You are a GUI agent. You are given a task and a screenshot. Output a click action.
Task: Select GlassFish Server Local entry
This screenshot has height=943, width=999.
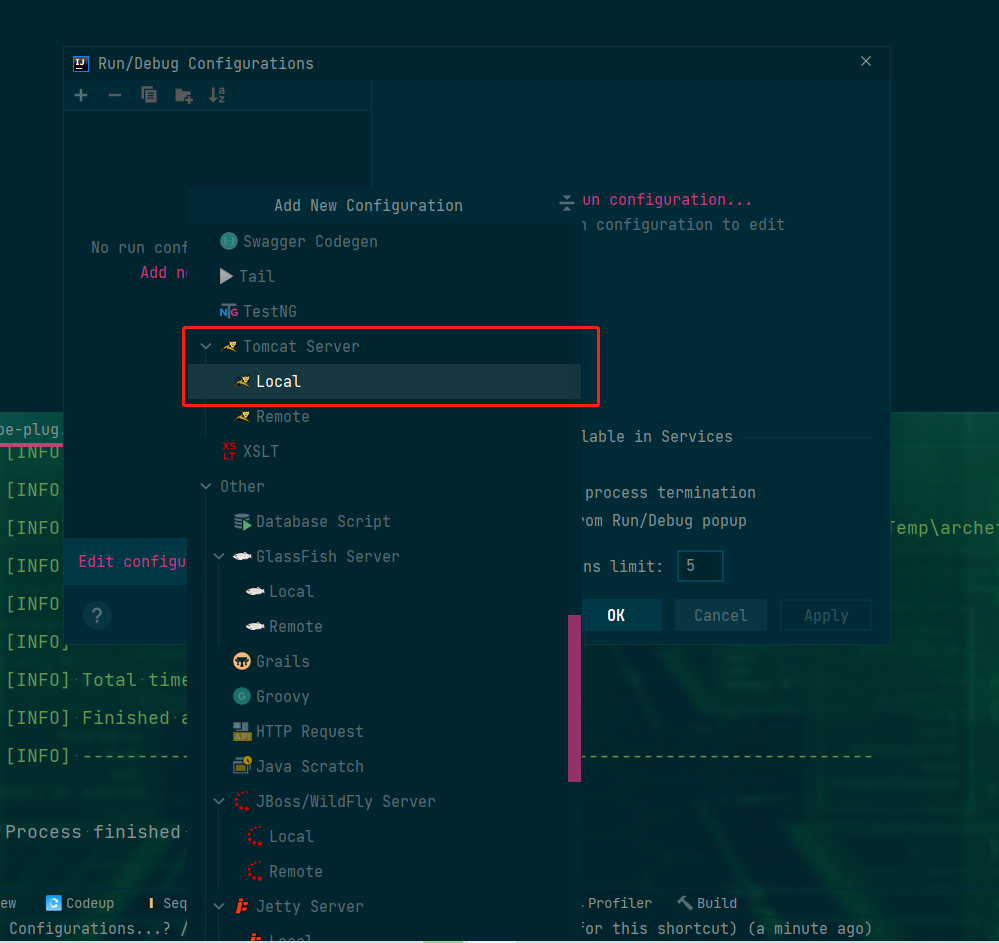[384, 591]
